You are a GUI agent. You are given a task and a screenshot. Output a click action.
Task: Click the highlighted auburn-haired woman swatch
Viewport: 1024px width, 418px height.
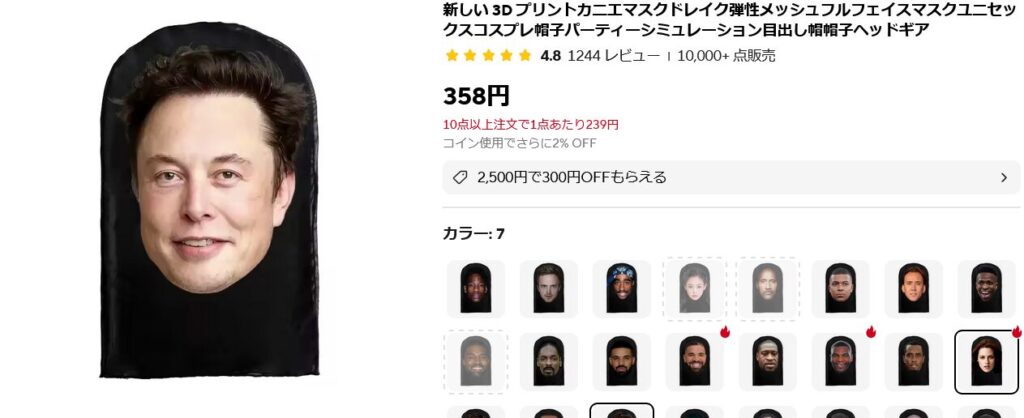click(x=986, y=362)
